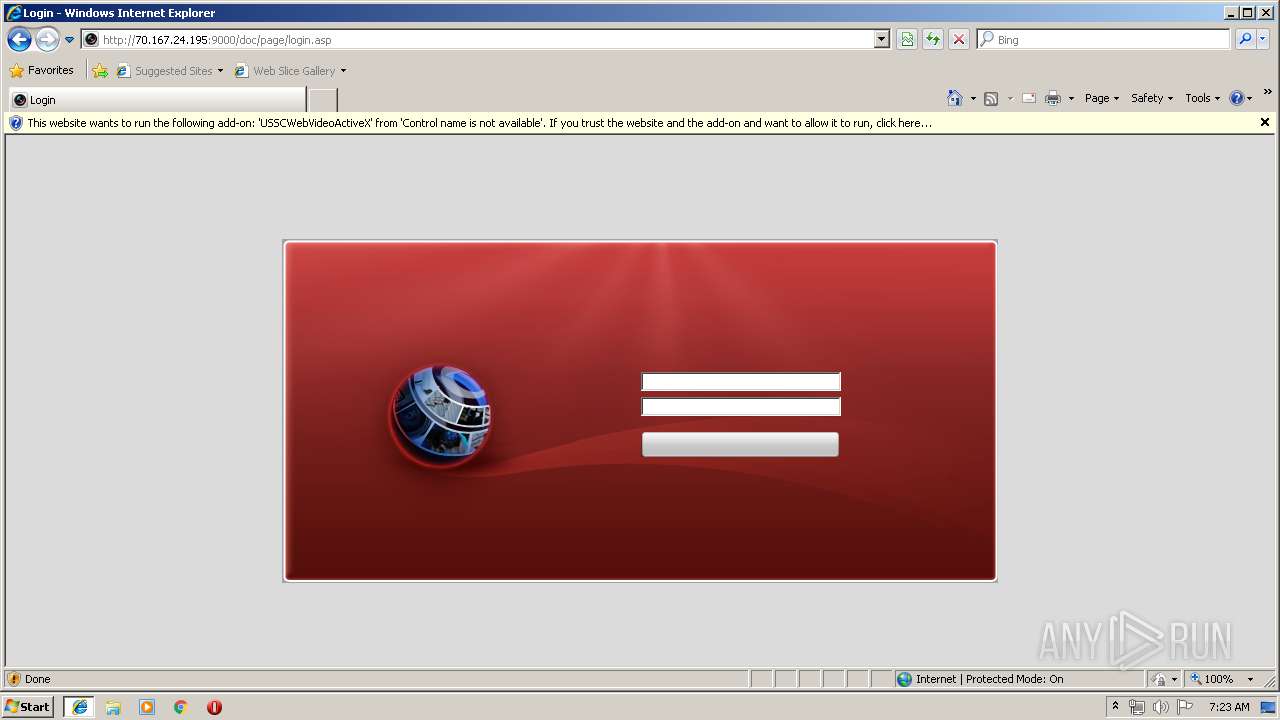Refresh the page with the refresh icon
Screen dimensions: 1280x720
pyautogui.click(x=933, y=40)
